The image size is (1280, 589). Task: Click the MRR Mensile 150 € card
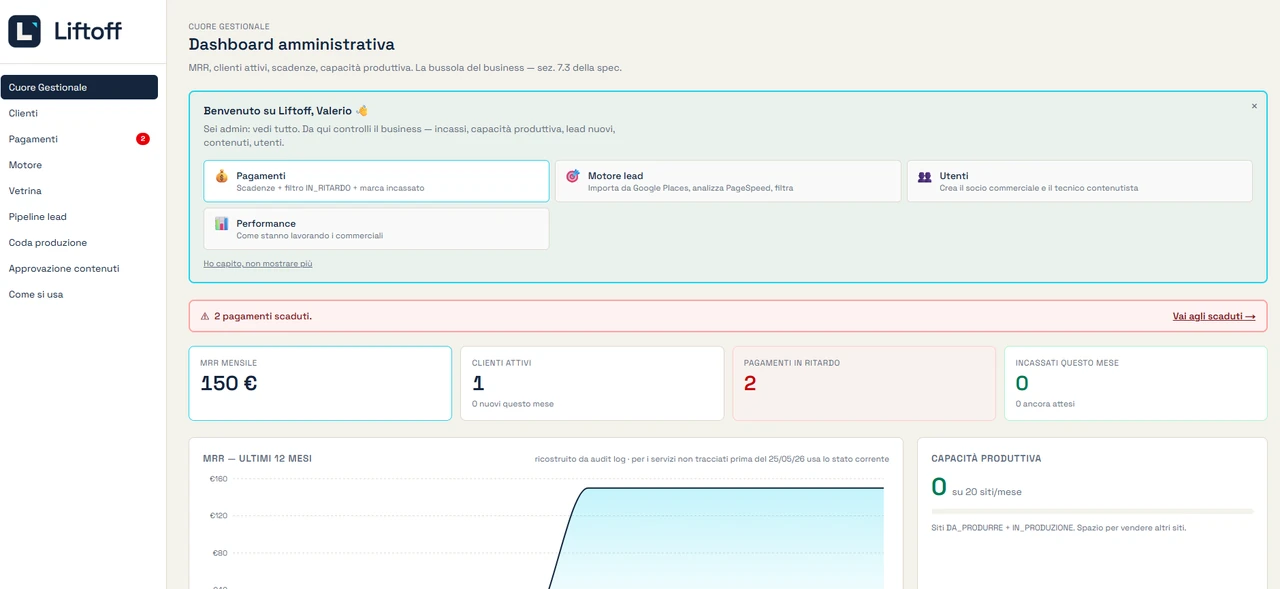pyautogui.click(x=320, y=383)
